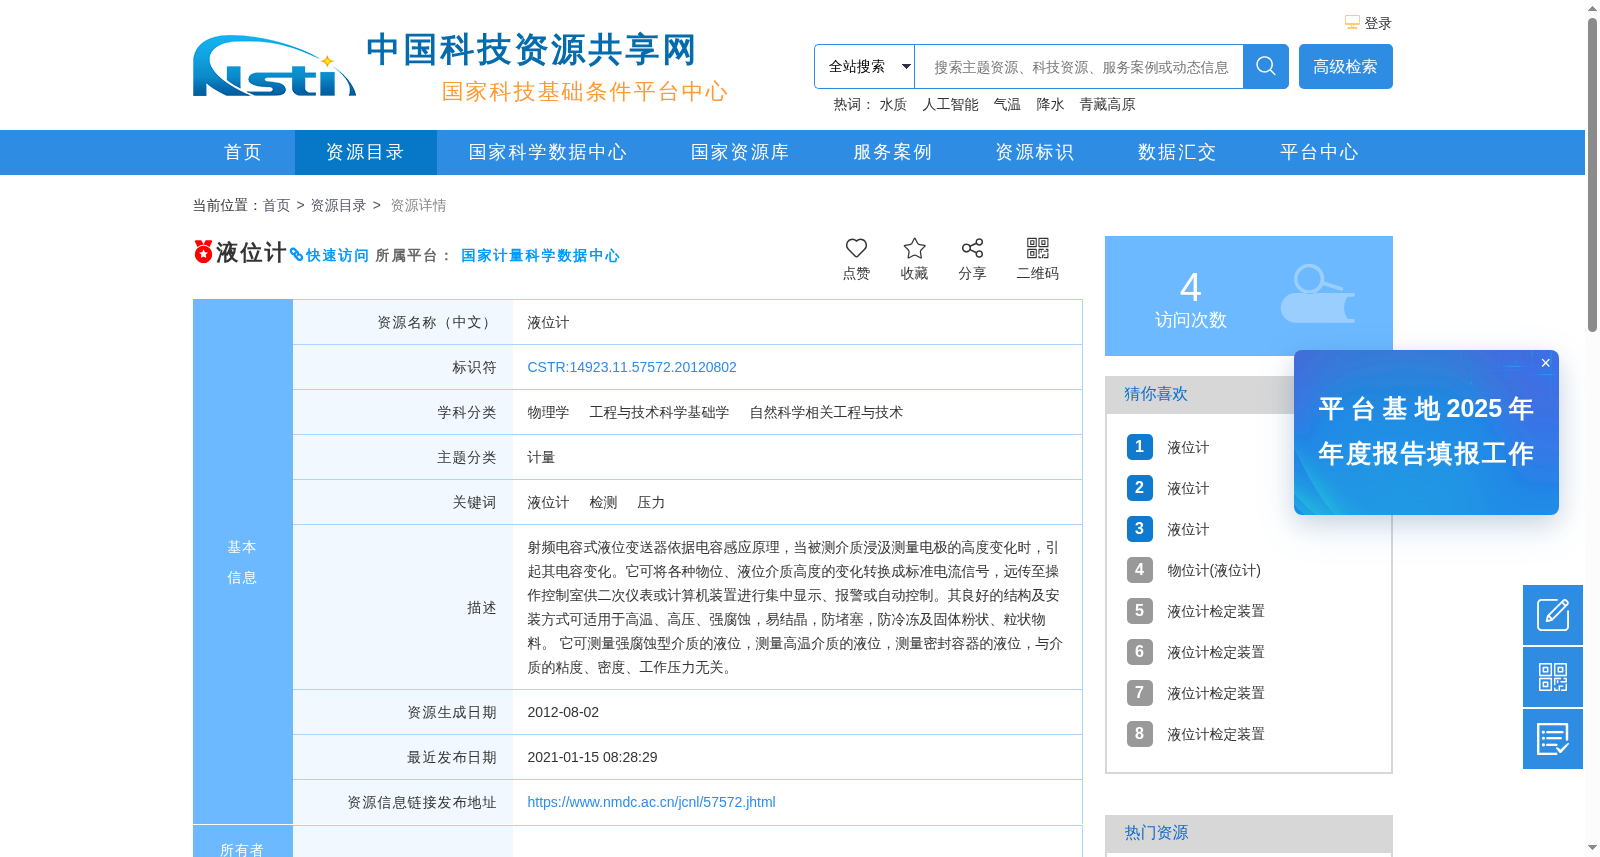Screen dimensions: 1600x857
Task: Click the search keyword input field
Action: click(1079, 66)
